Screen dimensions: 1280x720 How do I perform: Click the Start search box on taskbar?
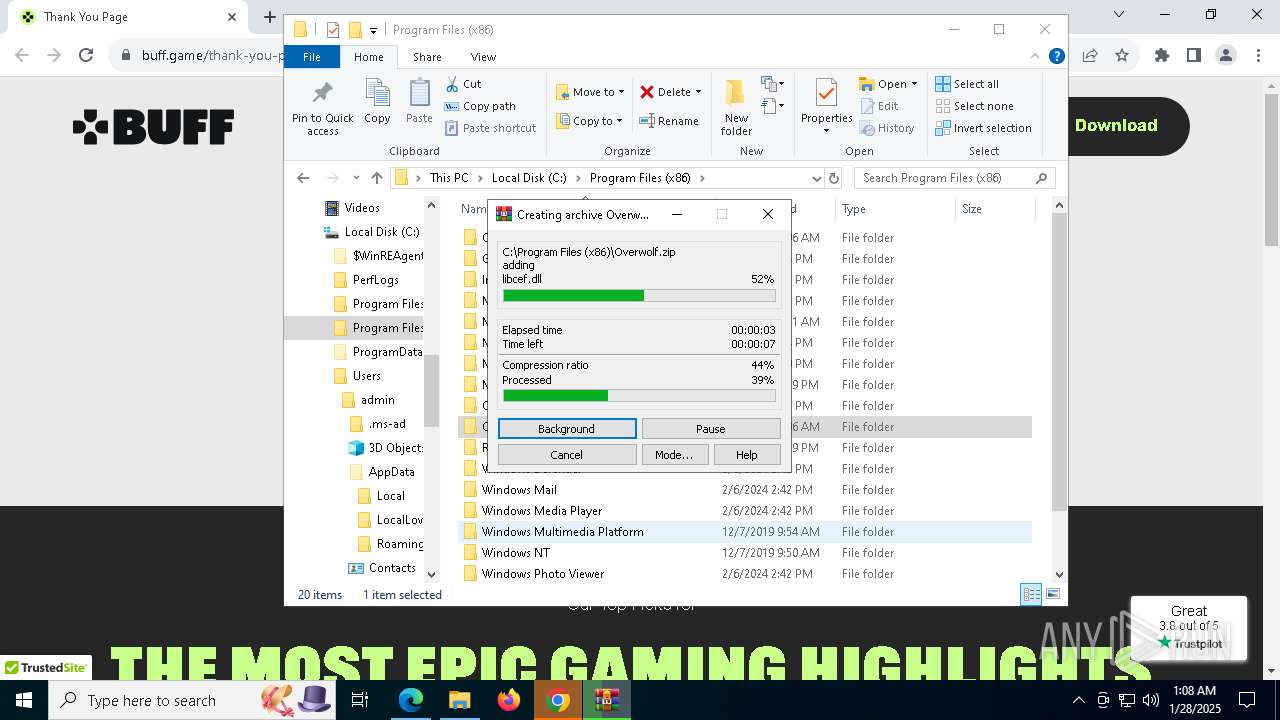click(194, 700)
